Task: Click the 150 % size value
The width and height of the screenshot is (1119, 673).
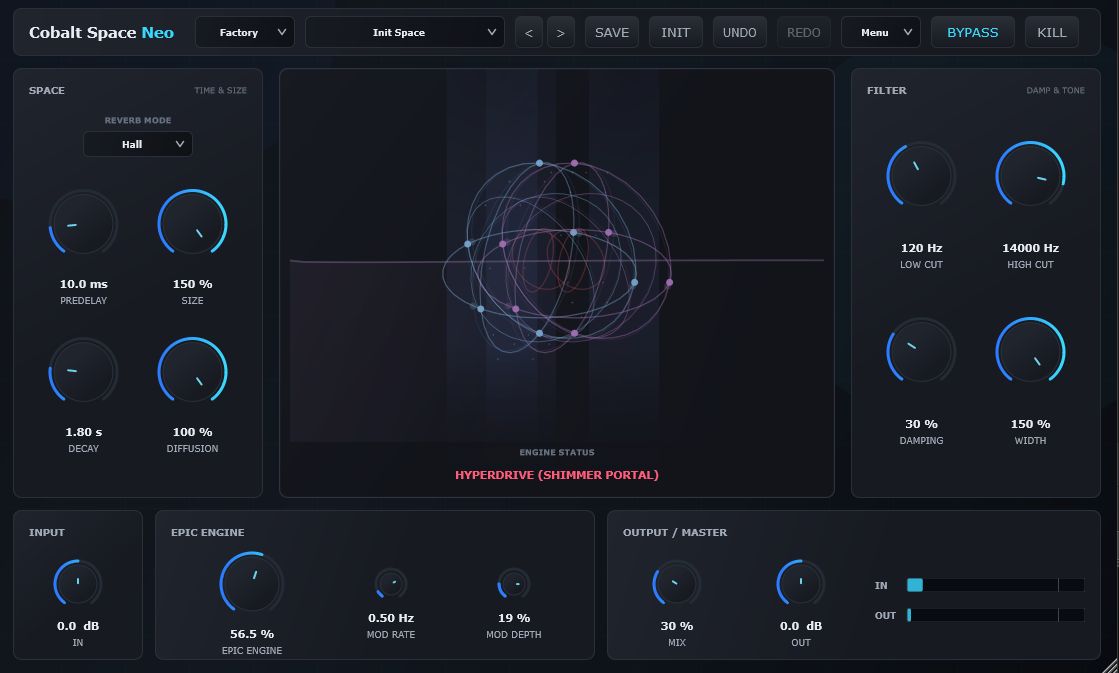Action: (193, 284)
